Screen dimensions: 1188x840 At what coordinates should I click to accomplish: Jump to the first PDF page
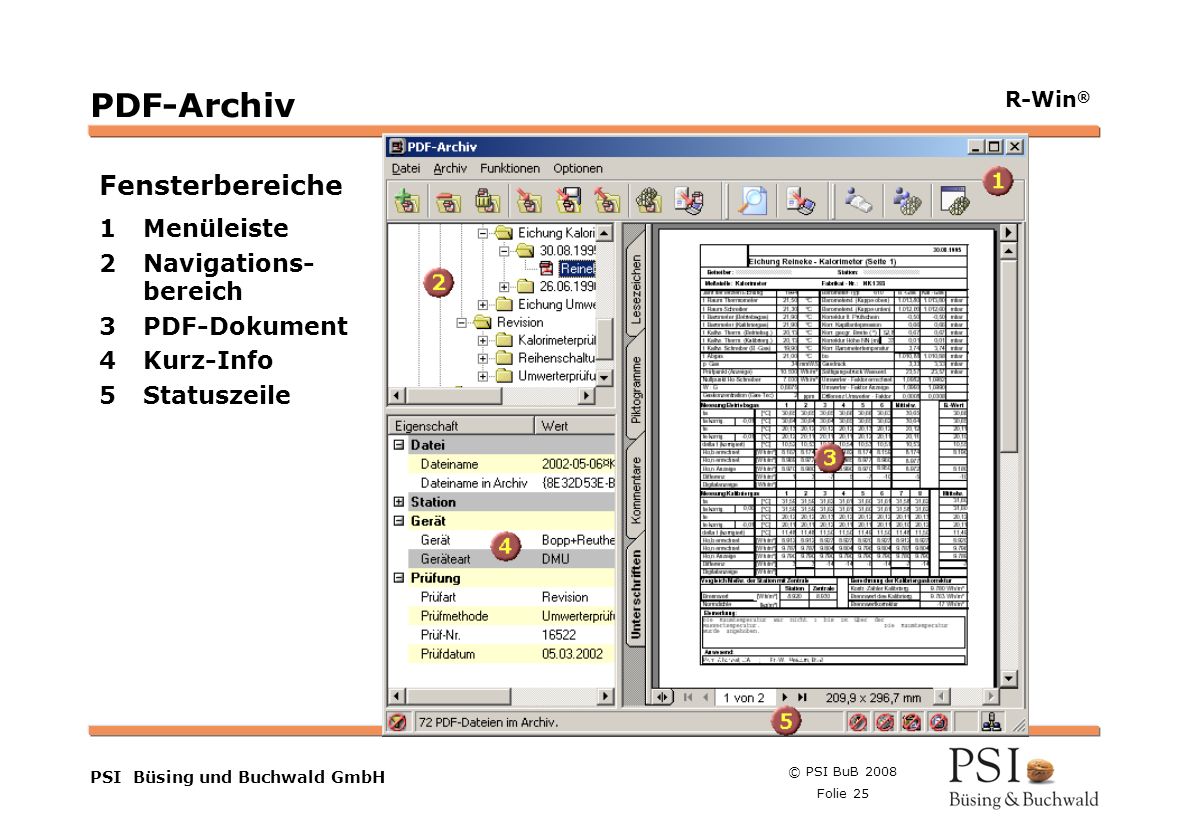tap(688, 698)
